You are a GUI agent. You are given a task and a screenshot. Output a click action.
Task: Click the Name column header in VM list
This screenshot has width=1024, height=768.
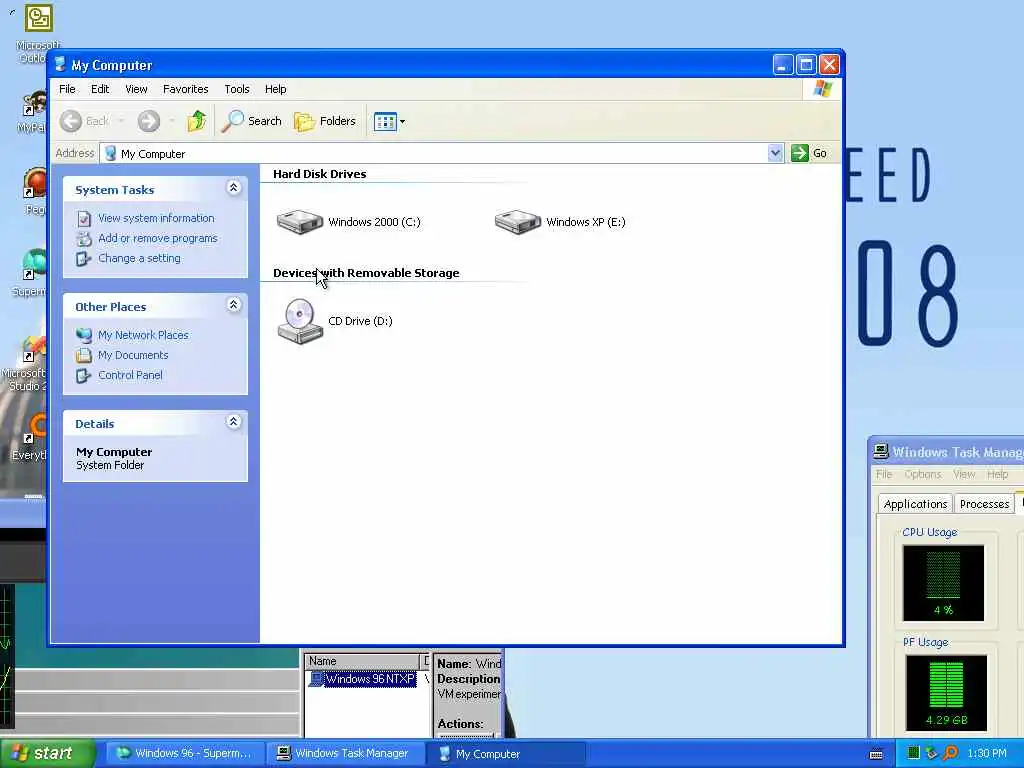pos(363,661)
